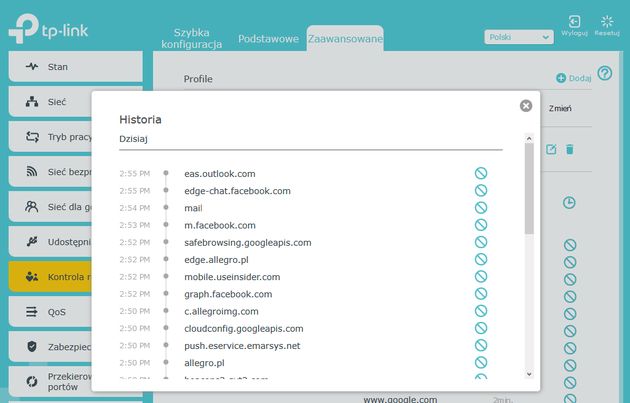The height and width of the screenshot is (403, 630).
Task: Delete profile with trash icon
Action: coord(570,149)
